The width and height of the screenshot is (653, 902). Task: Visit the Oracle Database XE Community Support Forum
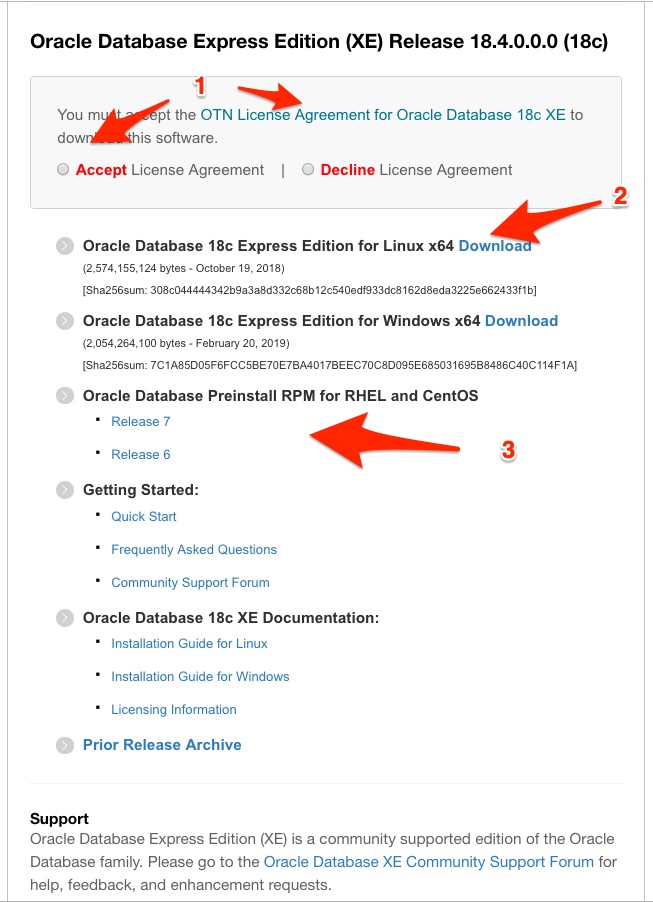pos(428,861)
